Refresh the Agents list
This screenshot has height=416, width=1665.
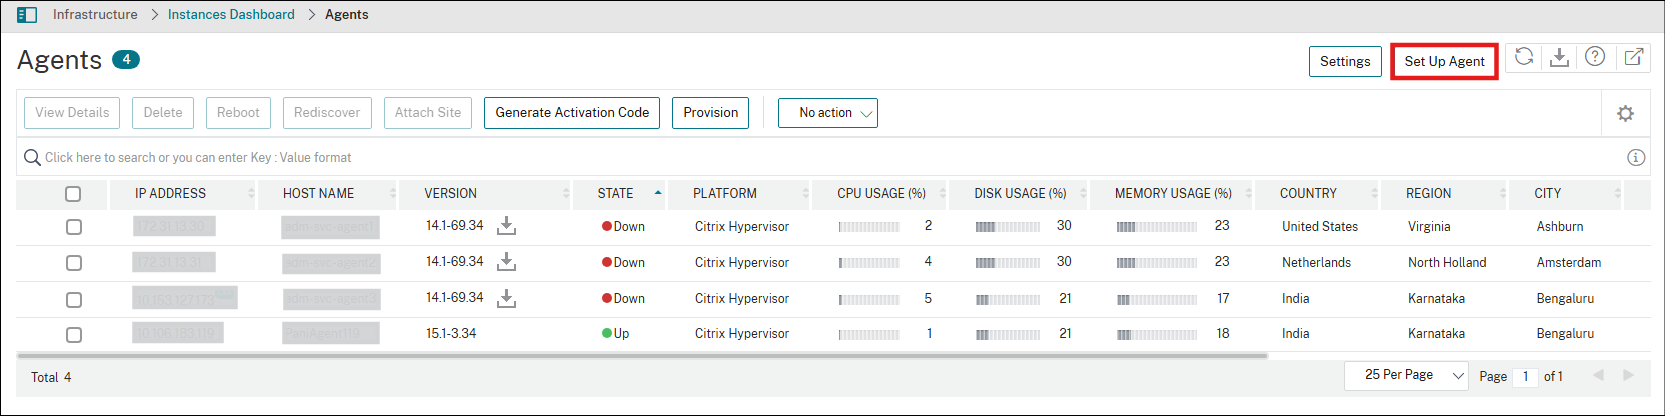tap(1524, 57)
